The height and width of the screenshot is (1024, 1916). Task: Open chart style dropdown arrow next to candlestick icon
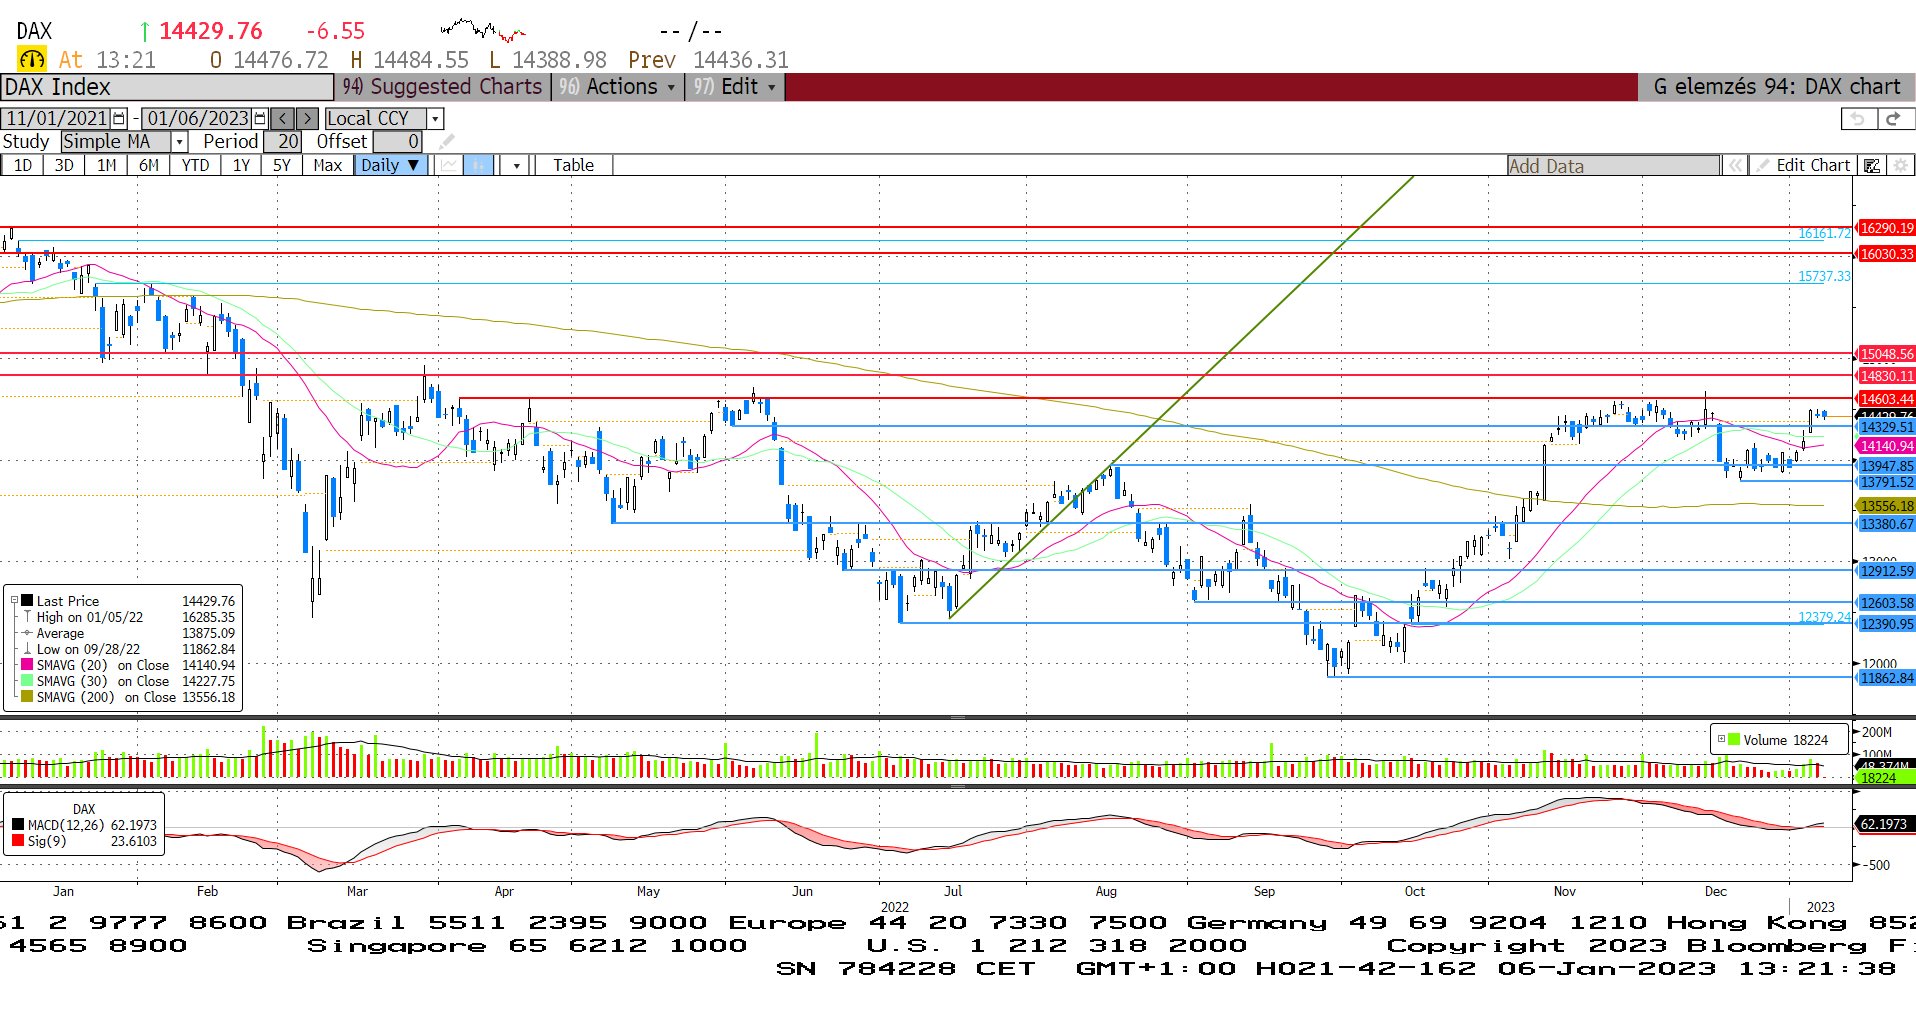coord(516,166)
